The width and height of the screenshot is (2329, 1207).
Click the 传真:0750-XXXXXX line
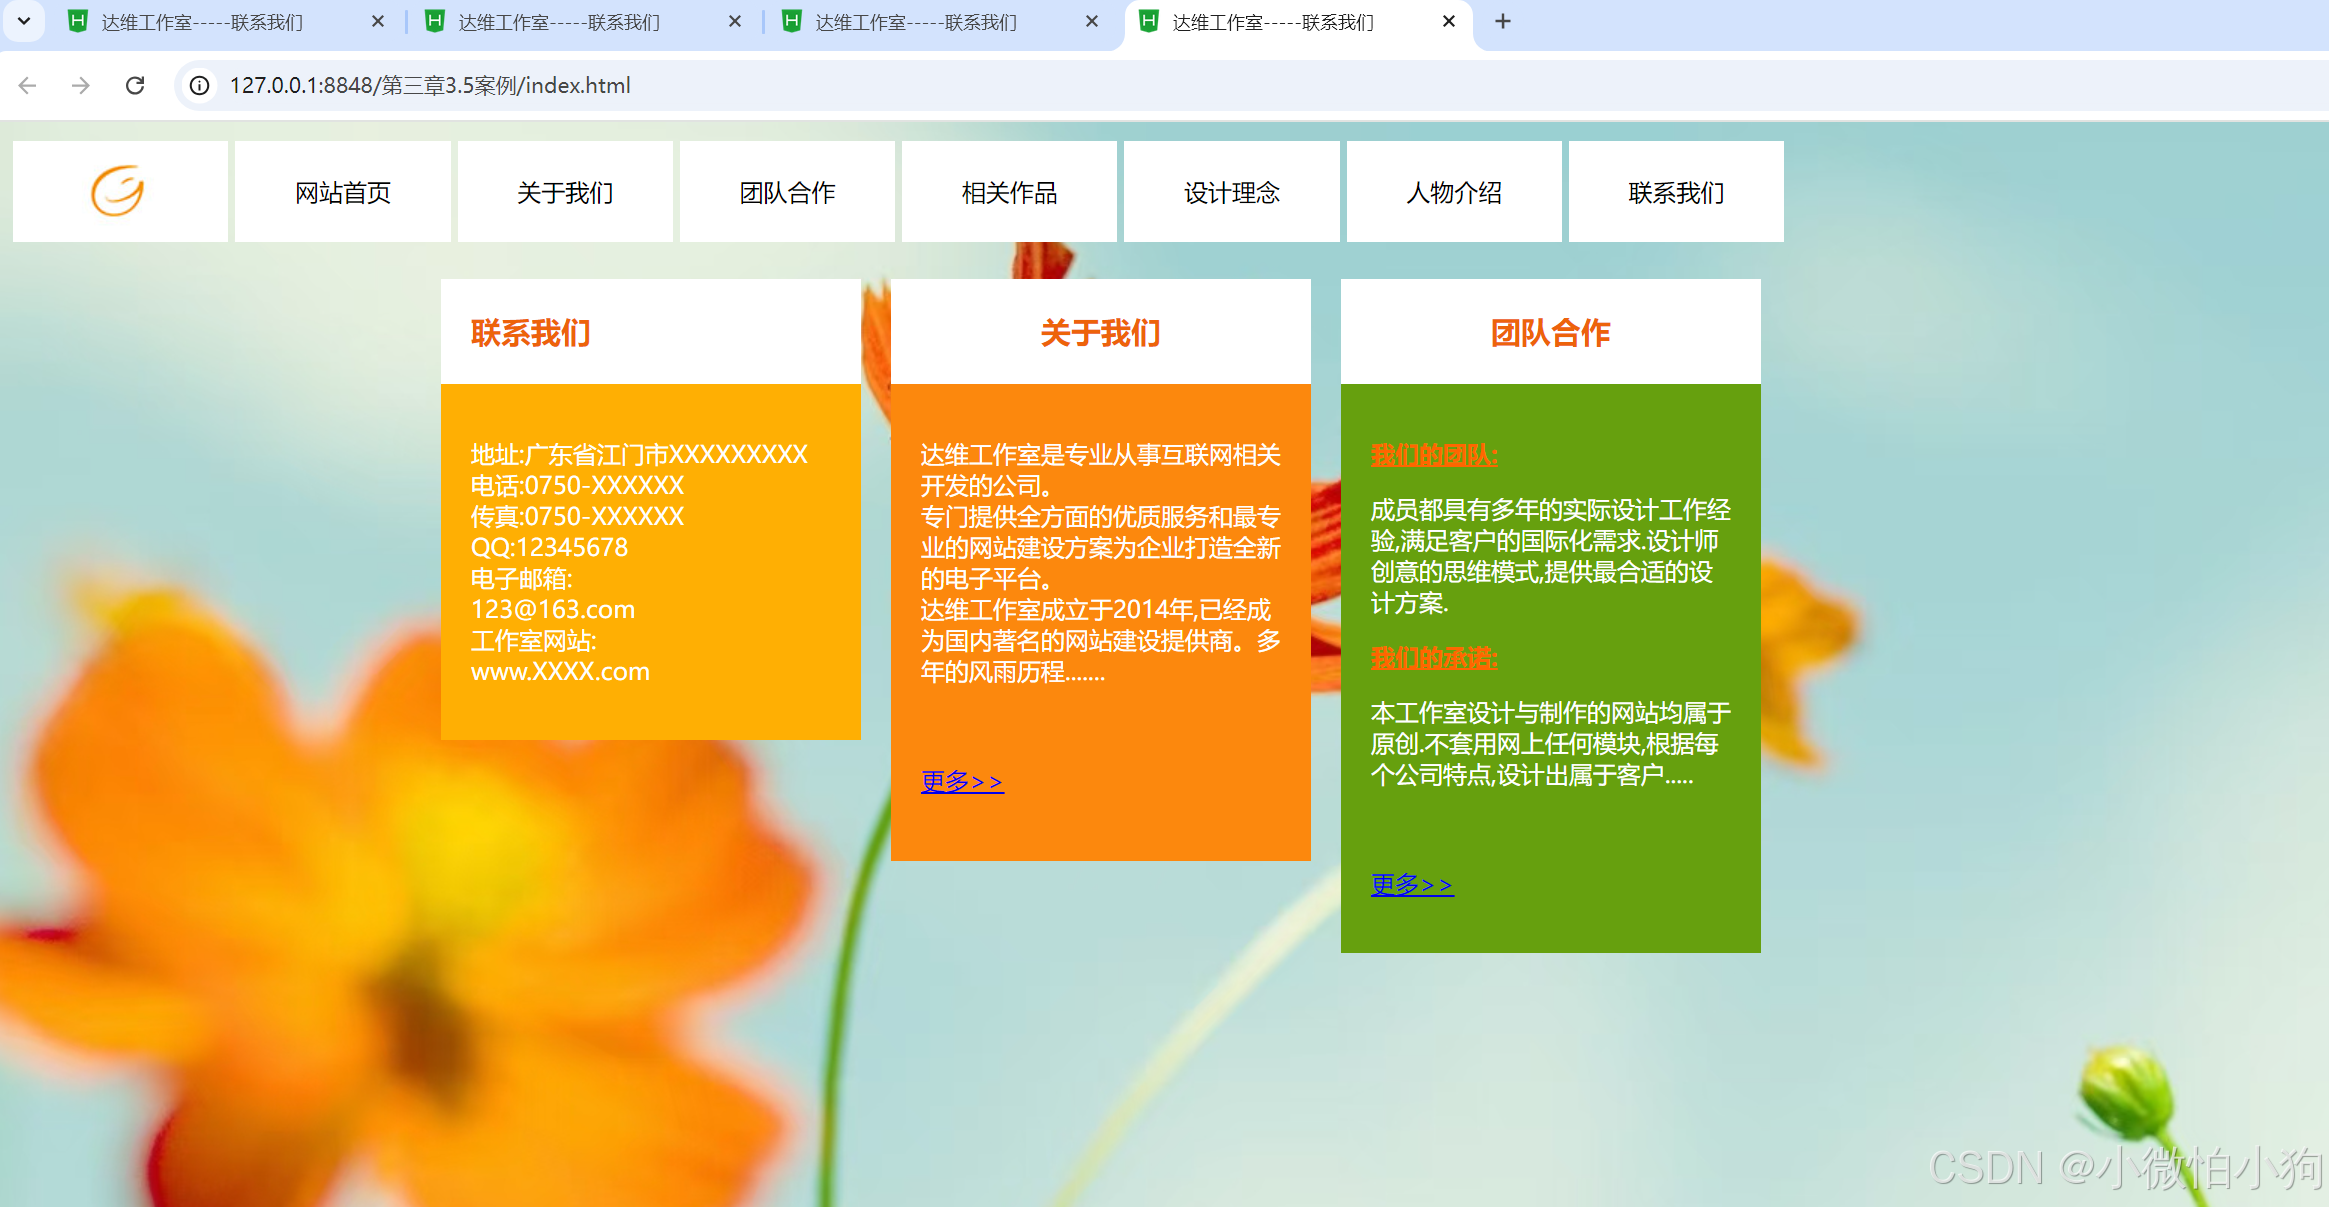(578, 517)
